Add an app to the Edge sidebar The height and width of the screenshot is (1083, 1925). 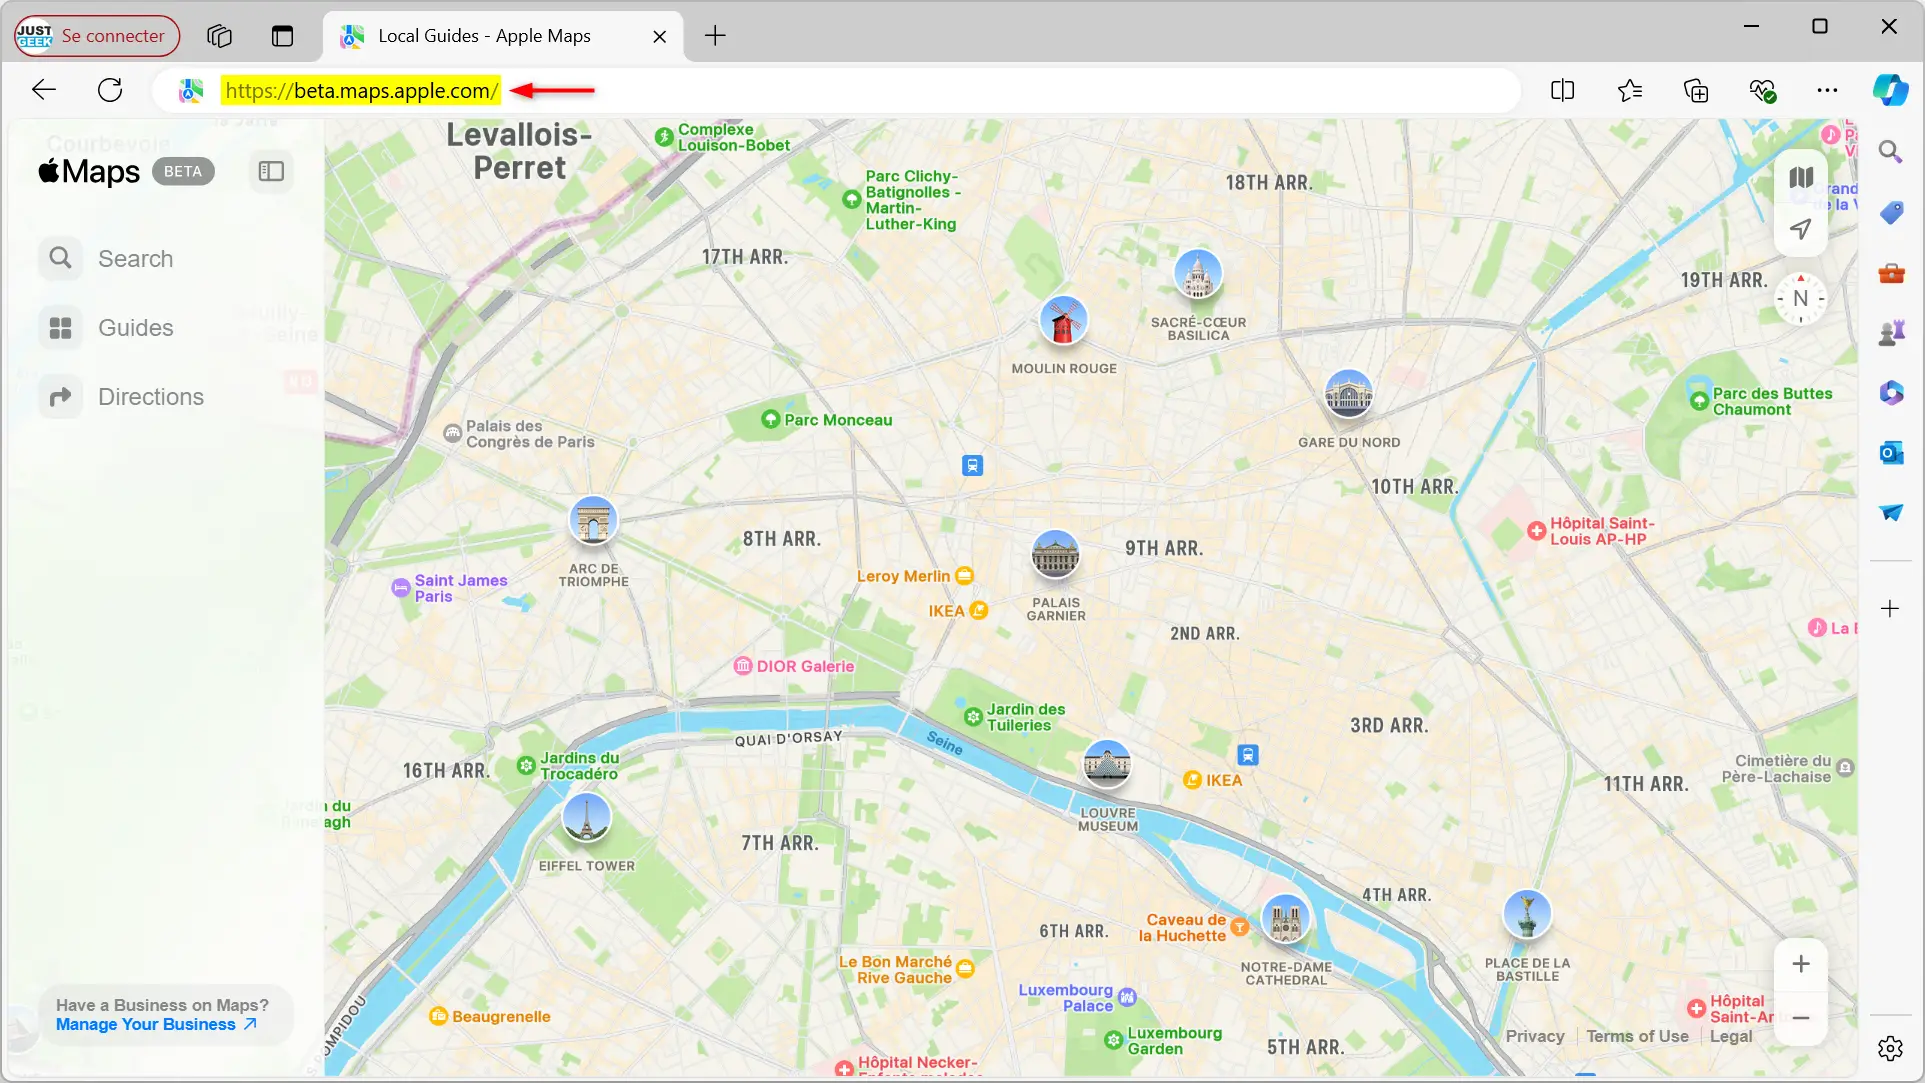[1890, 608]
